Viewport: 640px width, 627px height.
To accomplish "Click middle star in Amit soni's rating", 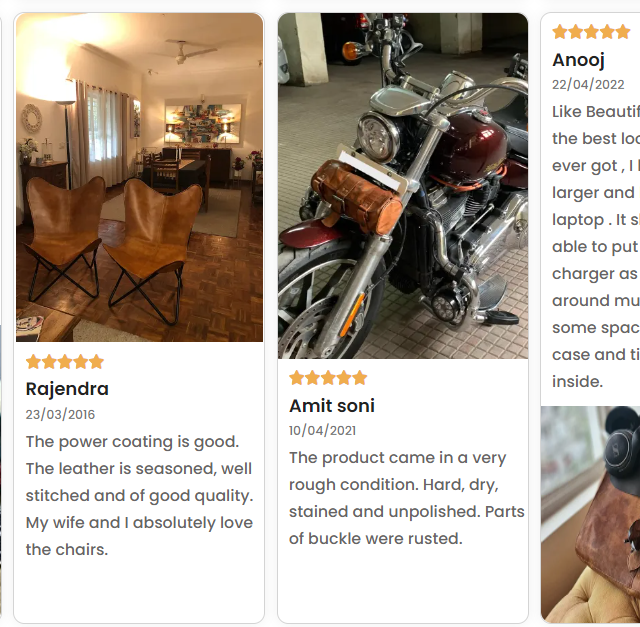I will point(328,378).
